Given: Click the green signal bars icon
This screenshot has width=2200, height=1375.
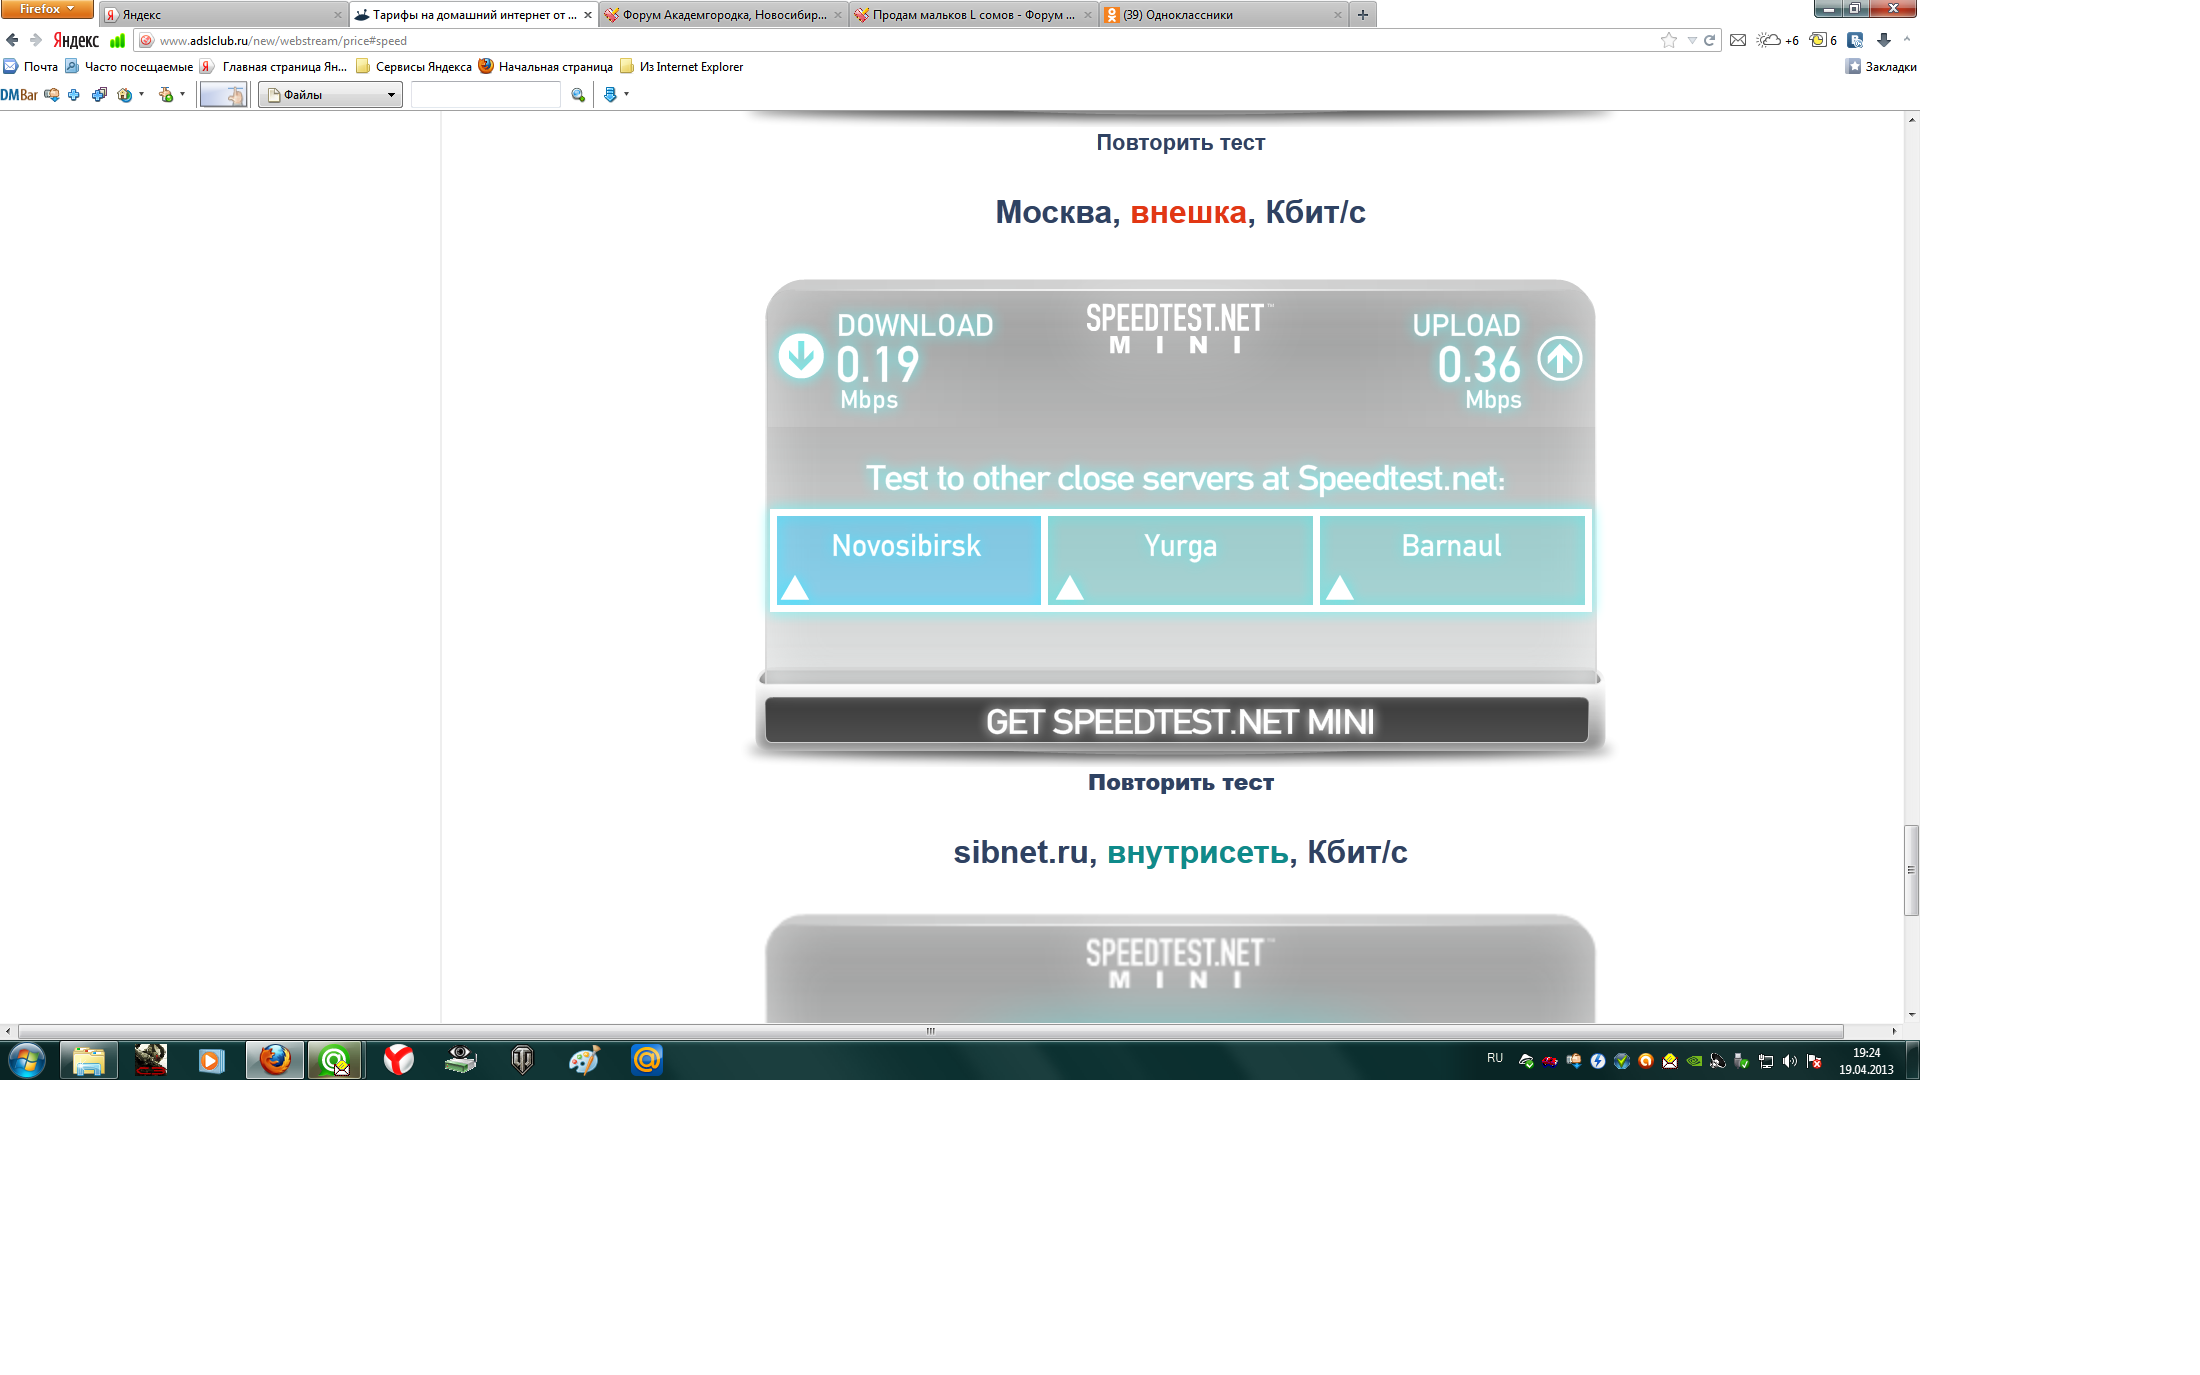Looking at the screenshot, I should click(x=117, y=40).
